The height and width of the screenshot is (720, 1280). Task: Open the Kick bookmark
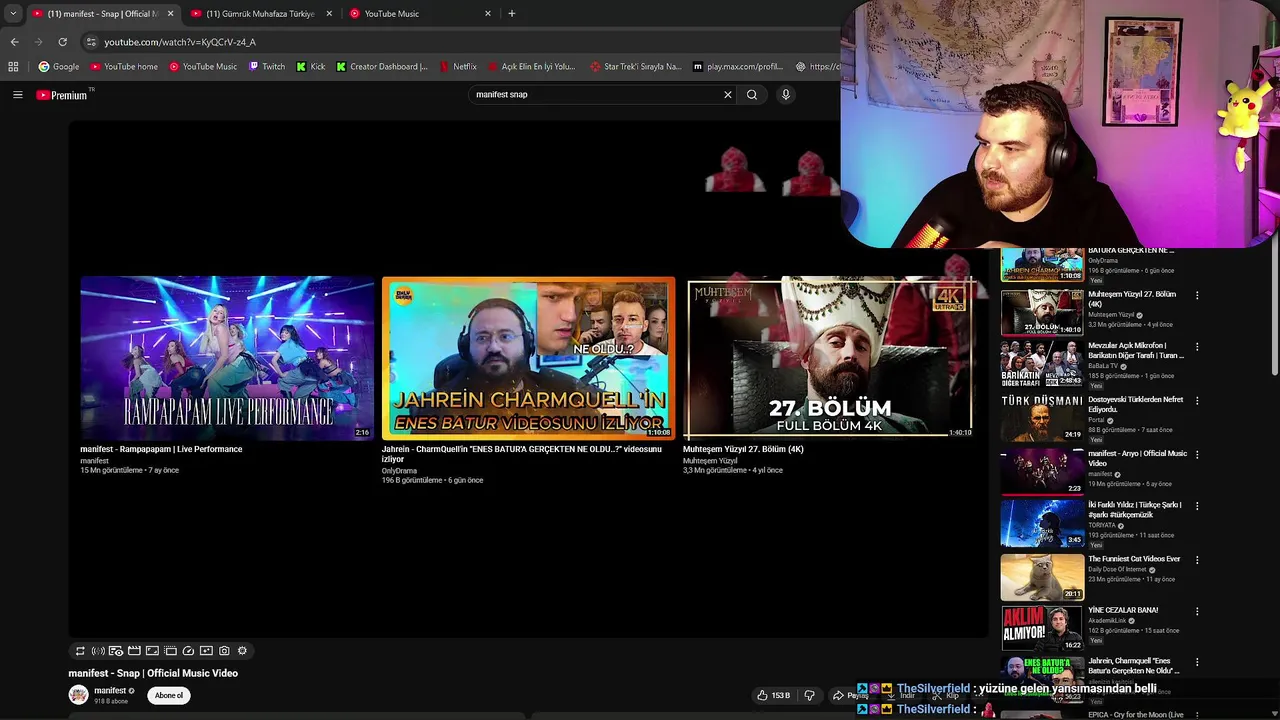(311, 67)
